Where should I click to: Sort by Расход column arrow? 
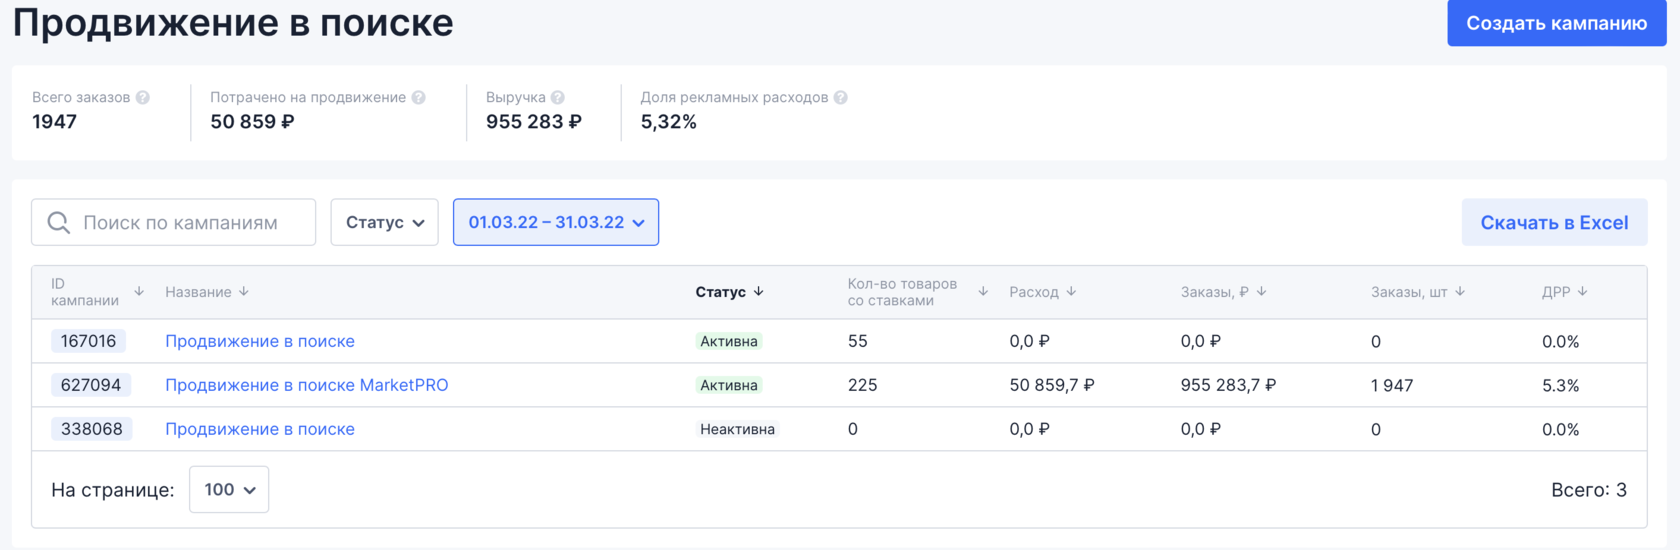point(1071,291)
